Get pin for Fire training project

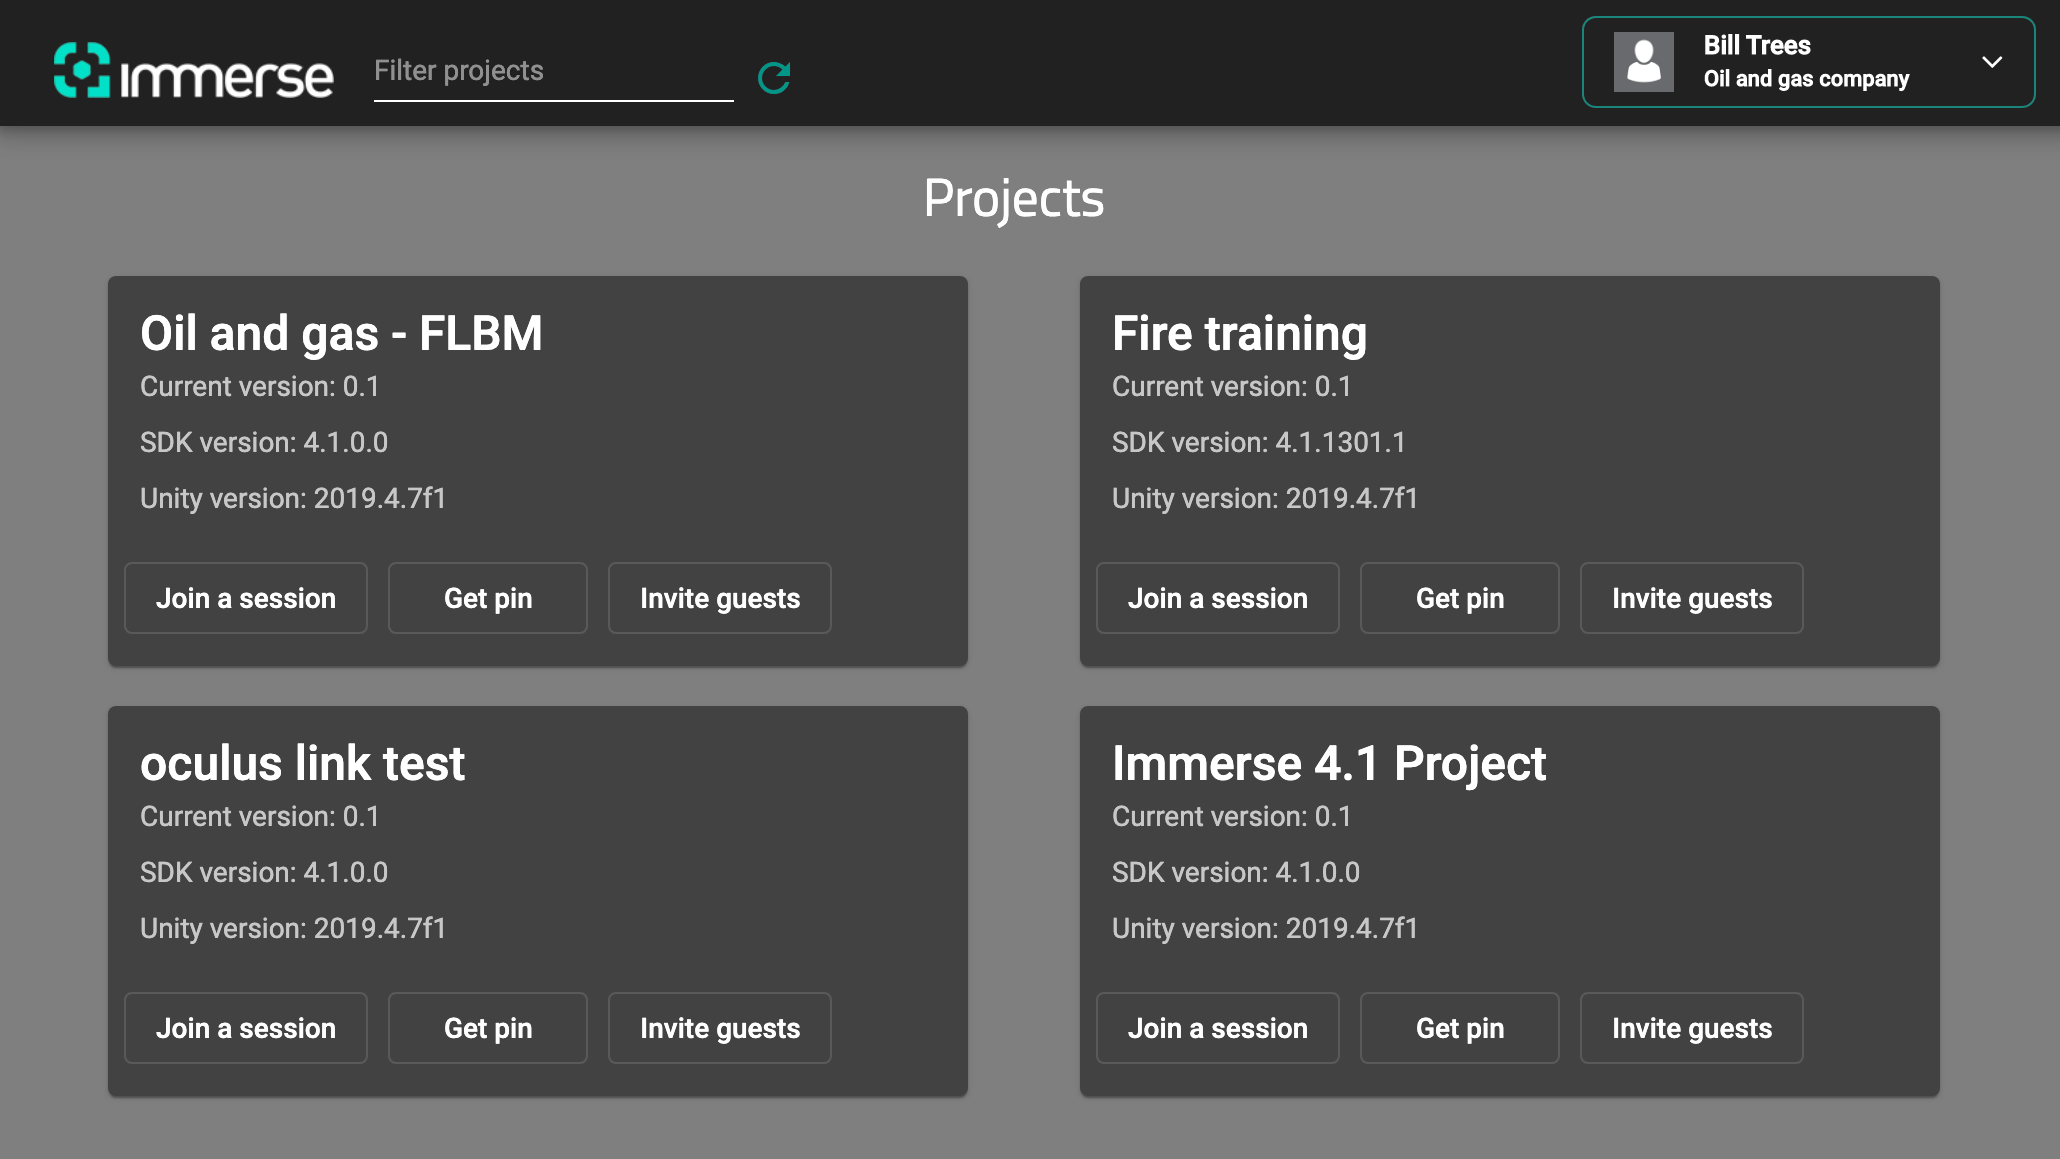1459,598
